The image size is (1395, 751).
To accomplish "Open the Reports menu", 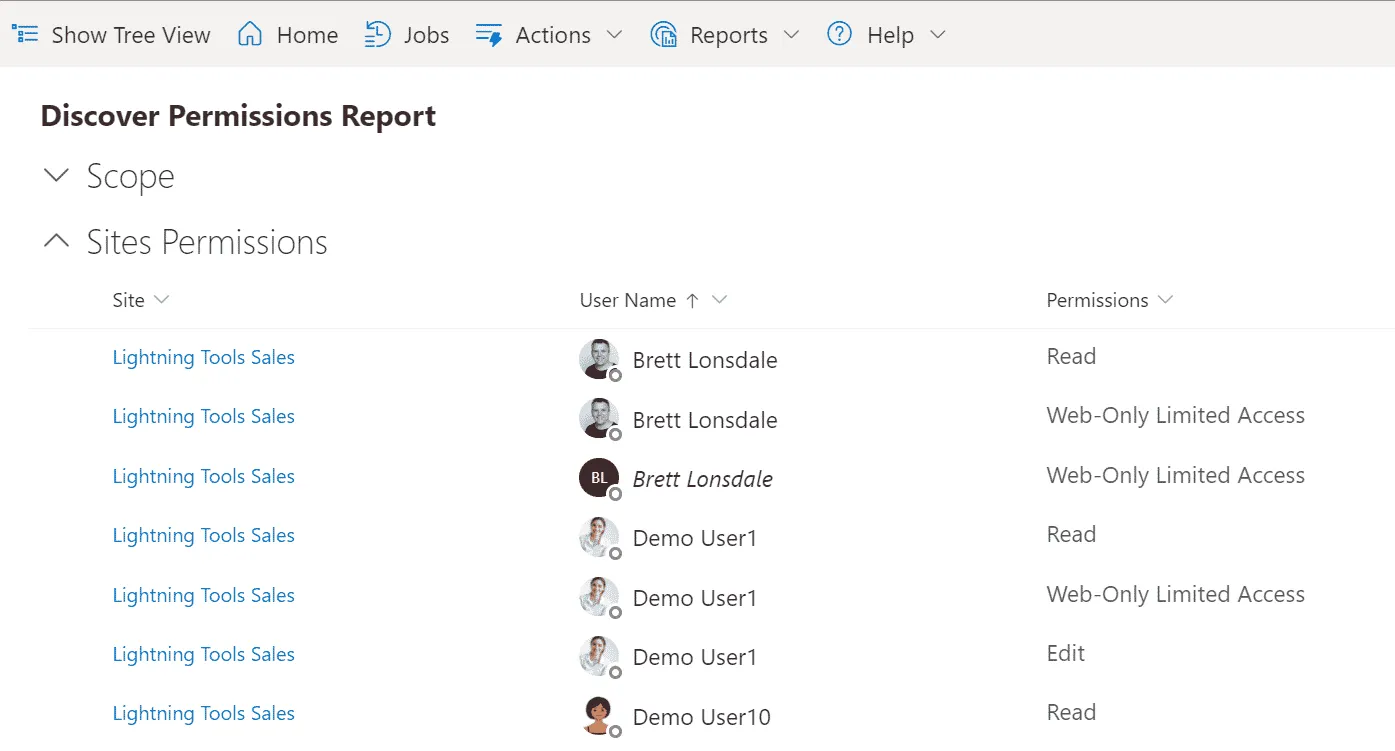I will click(727, 34).
